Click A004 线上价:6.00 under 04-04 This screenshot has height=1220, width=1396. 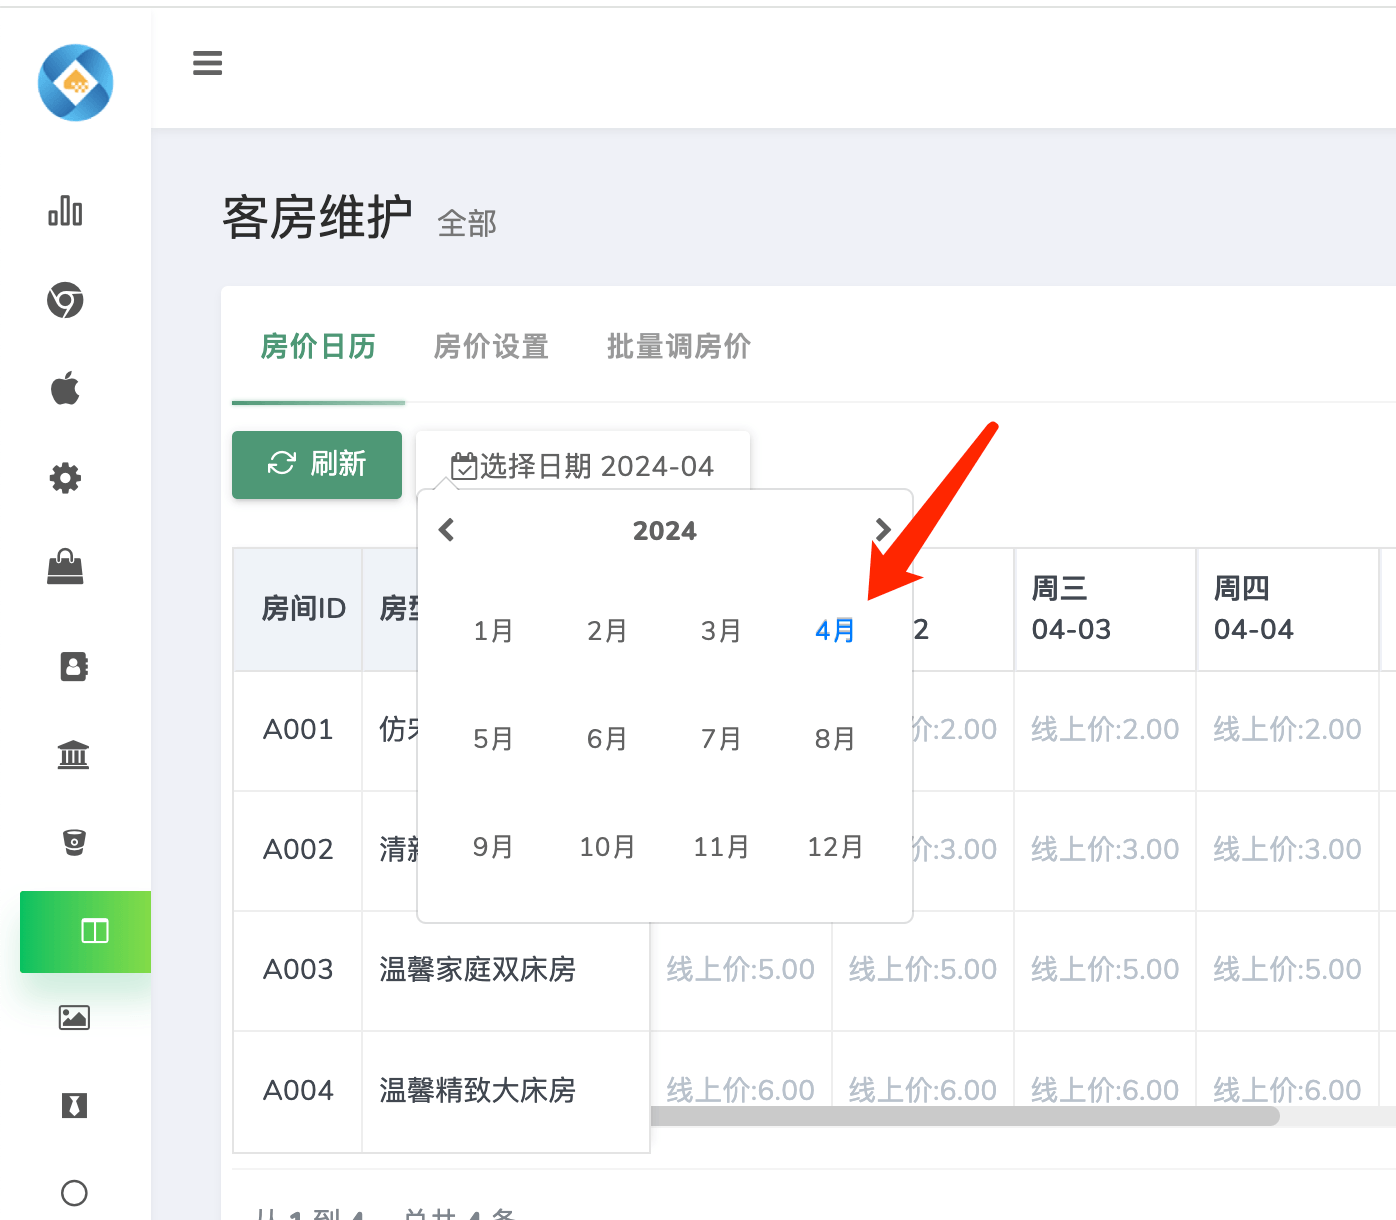pos(1287,1090)
